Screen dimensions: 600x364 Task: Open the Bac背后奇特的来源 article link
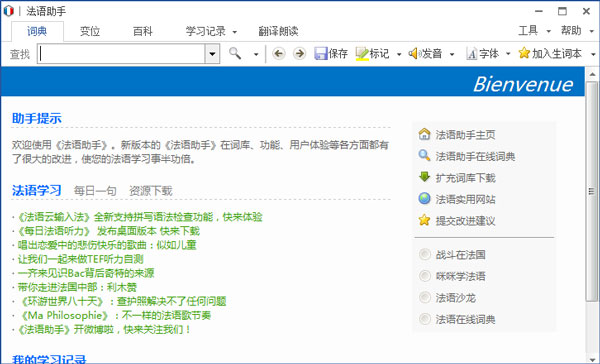click(86, 273)
